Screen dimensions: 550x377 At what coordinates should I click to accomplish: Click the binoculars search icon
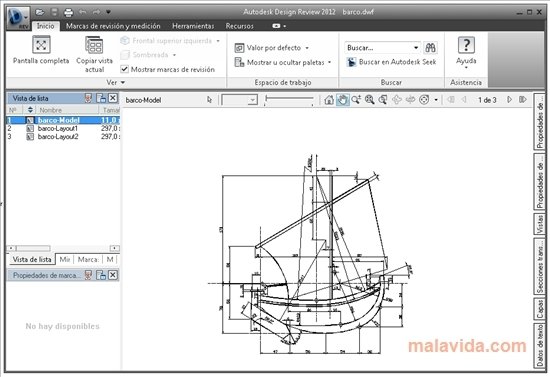coord(430,48)
